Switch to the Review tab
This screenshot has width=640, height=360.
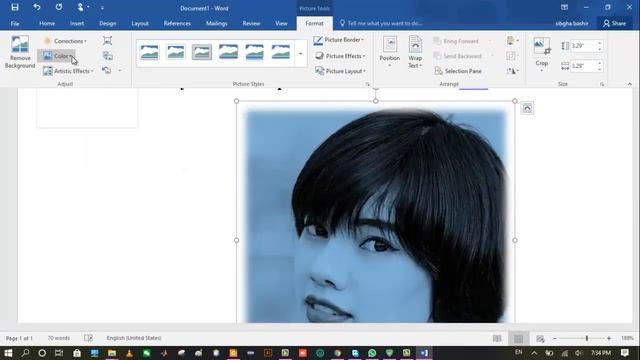click(x=251, y=24)
